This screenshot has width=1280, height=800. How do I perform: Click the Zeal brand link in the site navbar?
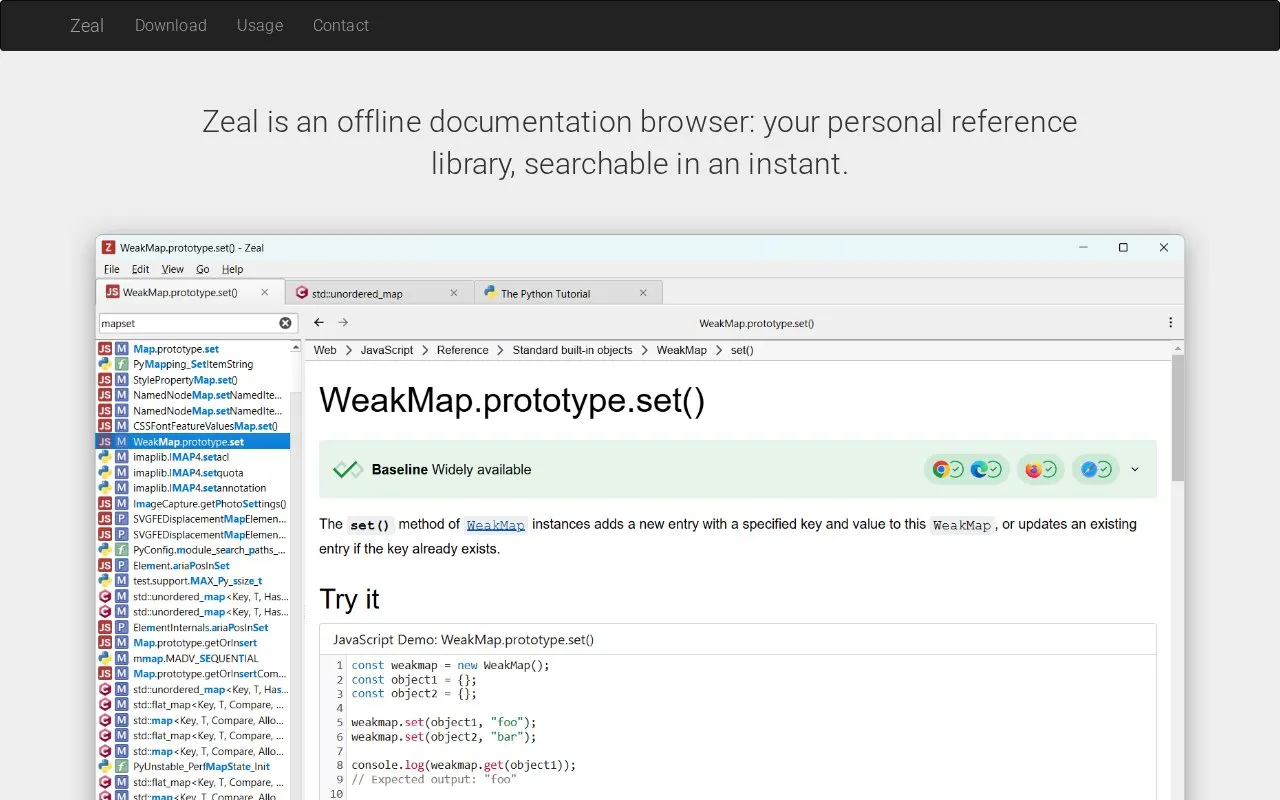pos(87,25)
